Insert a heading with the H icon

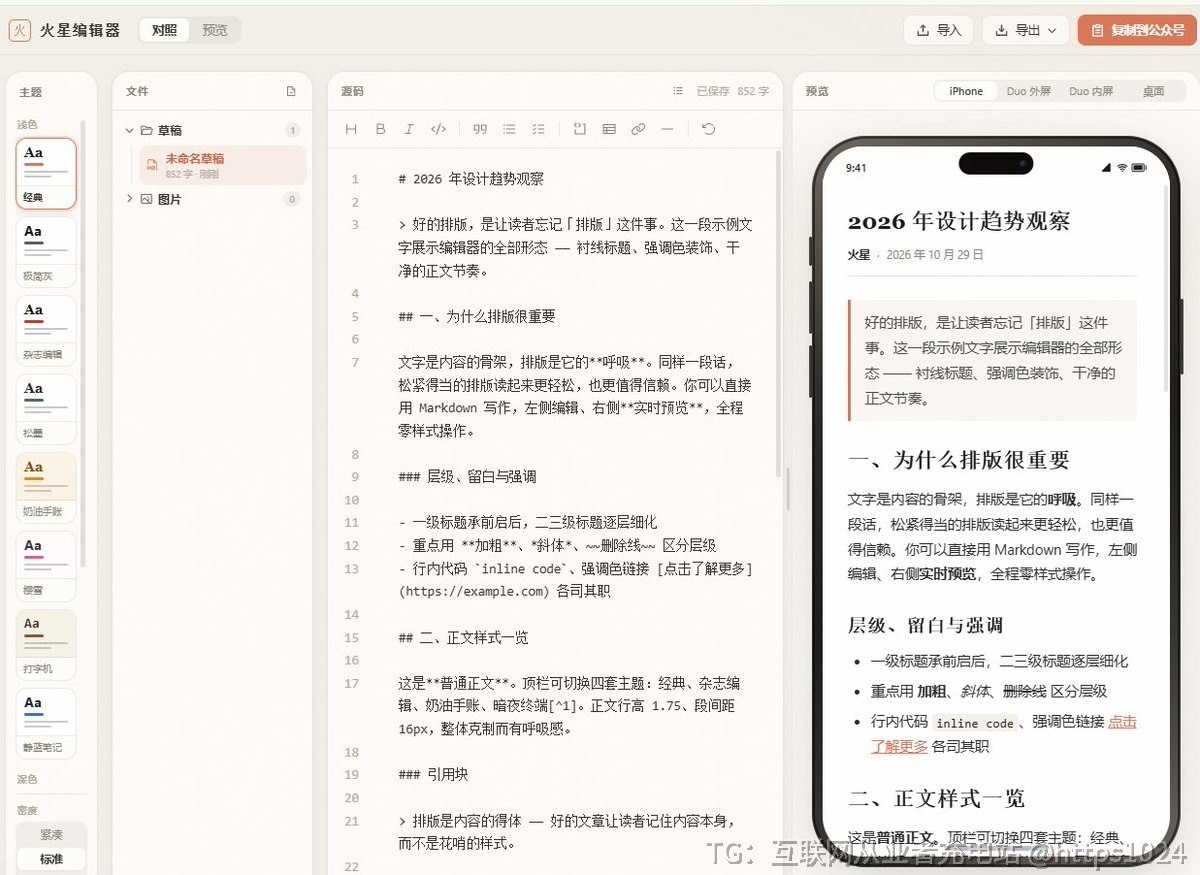click(351, 129)
